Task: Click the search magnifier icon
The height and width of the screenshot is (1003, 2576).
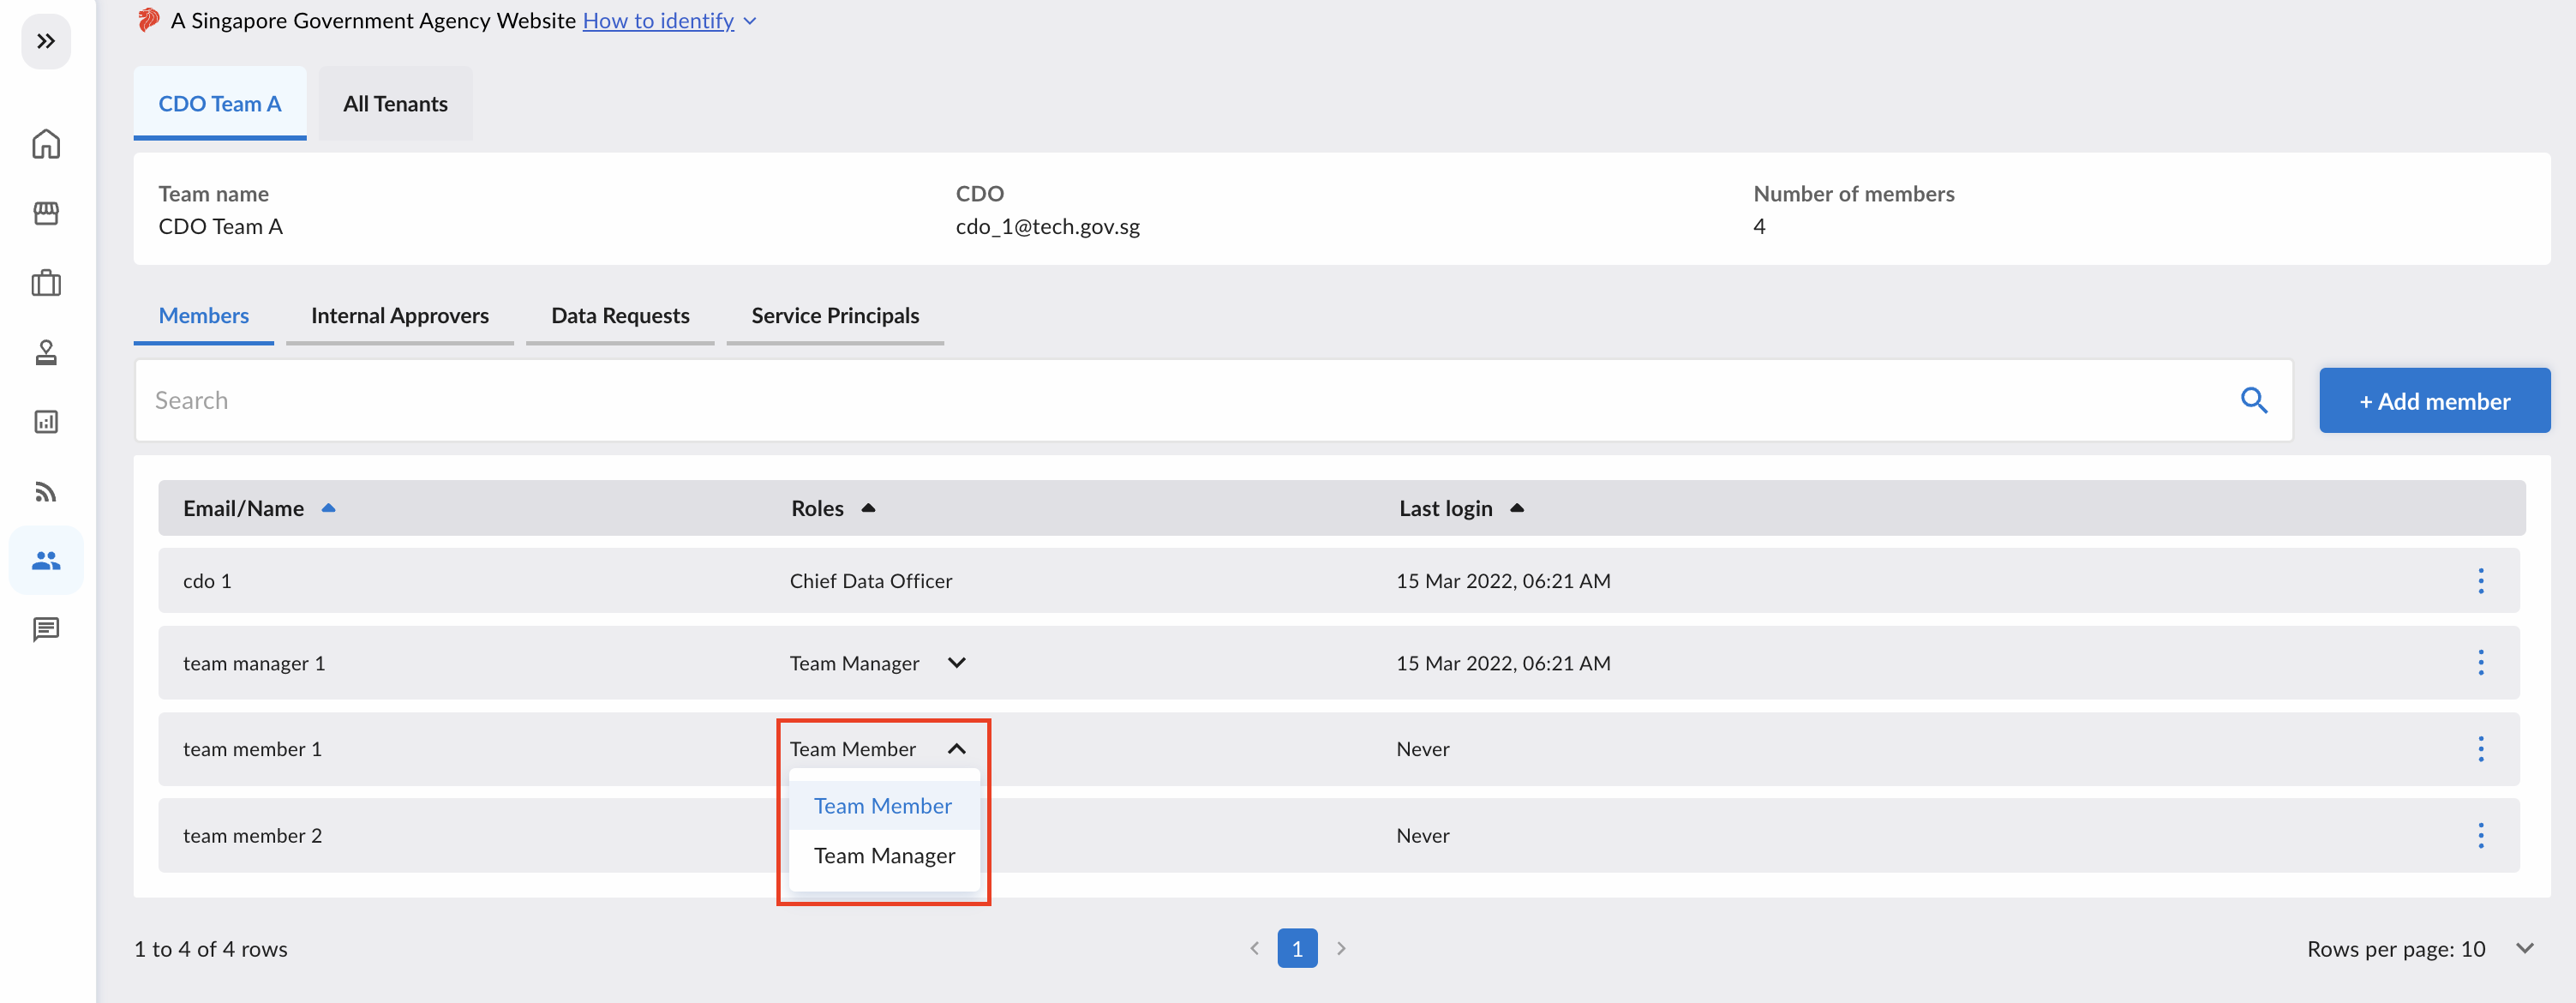Action: pos(2254,401)
